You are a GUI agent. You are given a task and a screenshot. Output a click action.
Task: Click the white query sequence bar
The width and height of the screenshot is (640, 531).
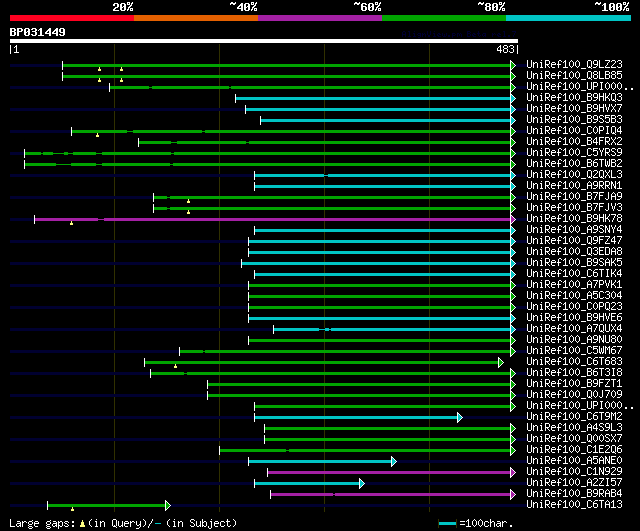click(x=264, y=41)
